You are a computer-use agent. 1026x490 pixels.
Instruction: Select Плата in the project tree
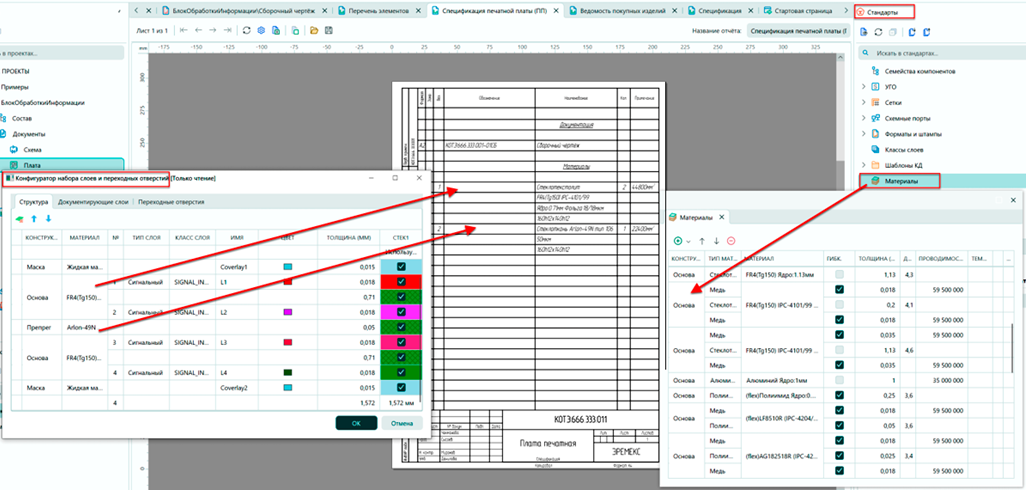click(31, 165)
